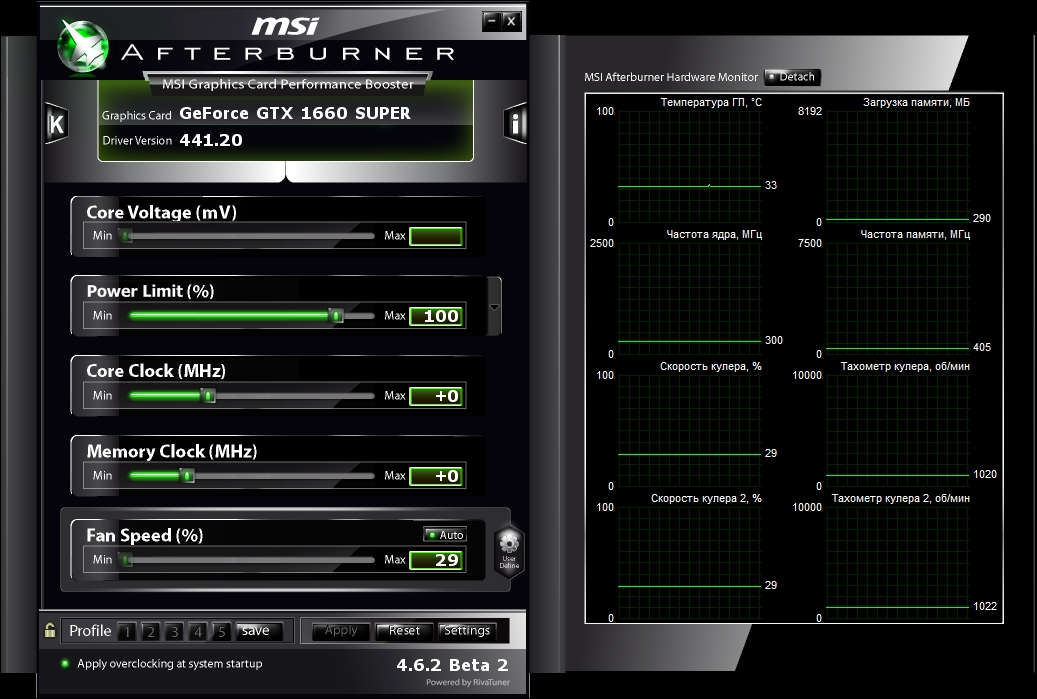Viewport: 1037px width, 699px height.
Task: Click the Memory Clock offset value field
Action: 437,476
